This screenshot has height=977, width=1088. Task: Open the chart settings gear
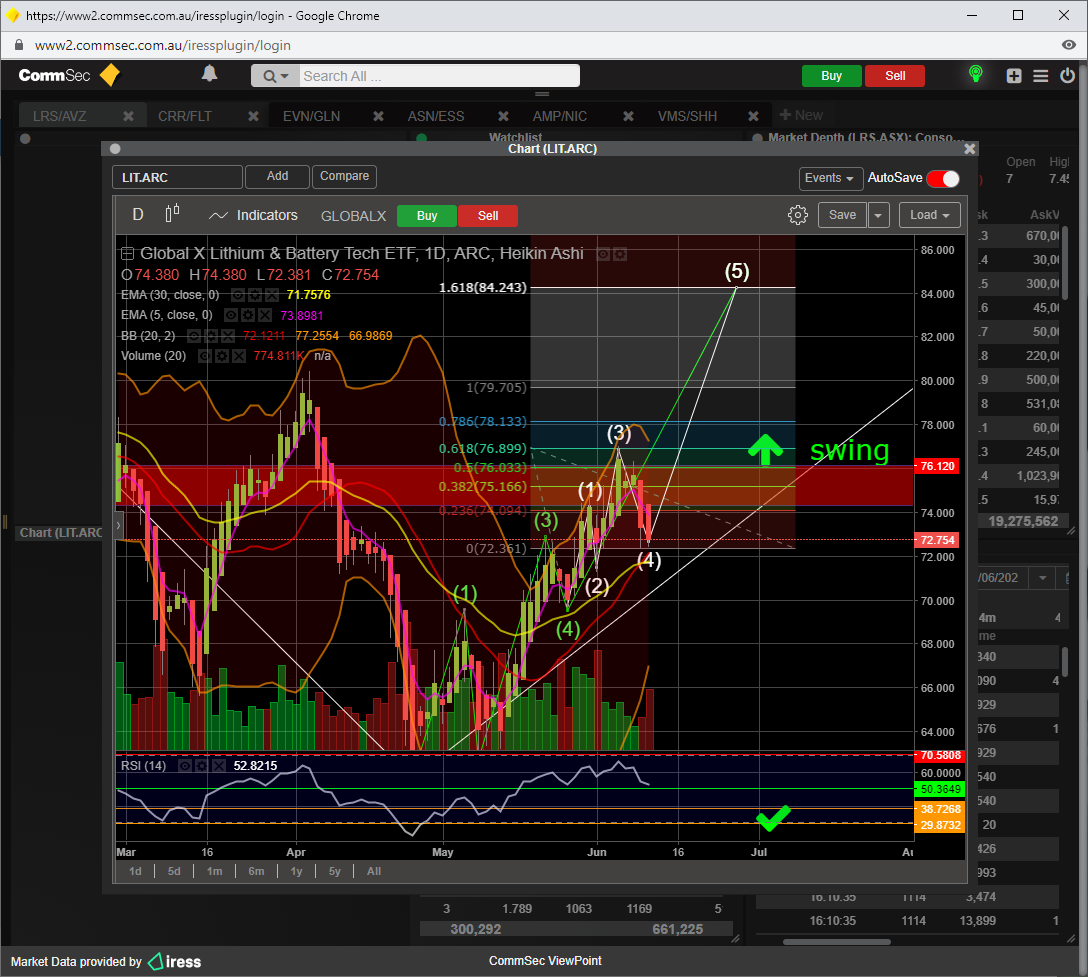(x=797, y=215)
